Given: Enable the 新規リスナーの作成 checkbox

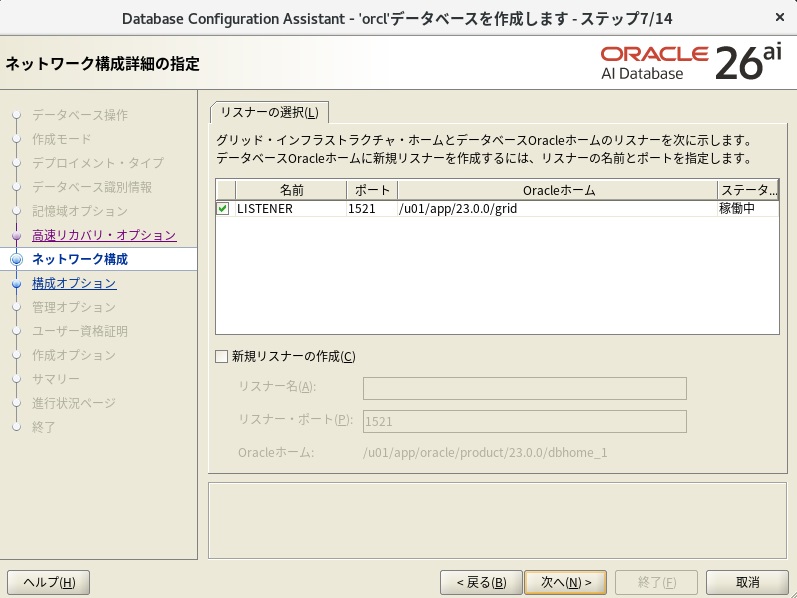Looking at the screenshot, I should click(x=222, y=356).
